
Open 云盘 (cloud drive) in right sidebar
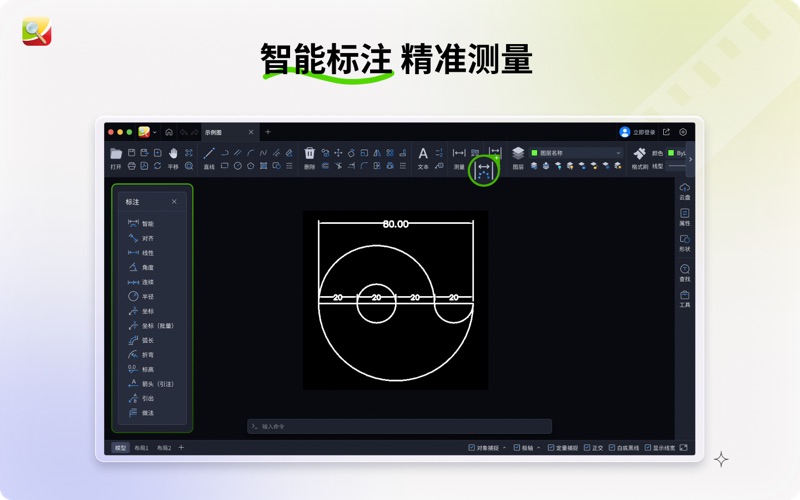[x=685, y=191]
